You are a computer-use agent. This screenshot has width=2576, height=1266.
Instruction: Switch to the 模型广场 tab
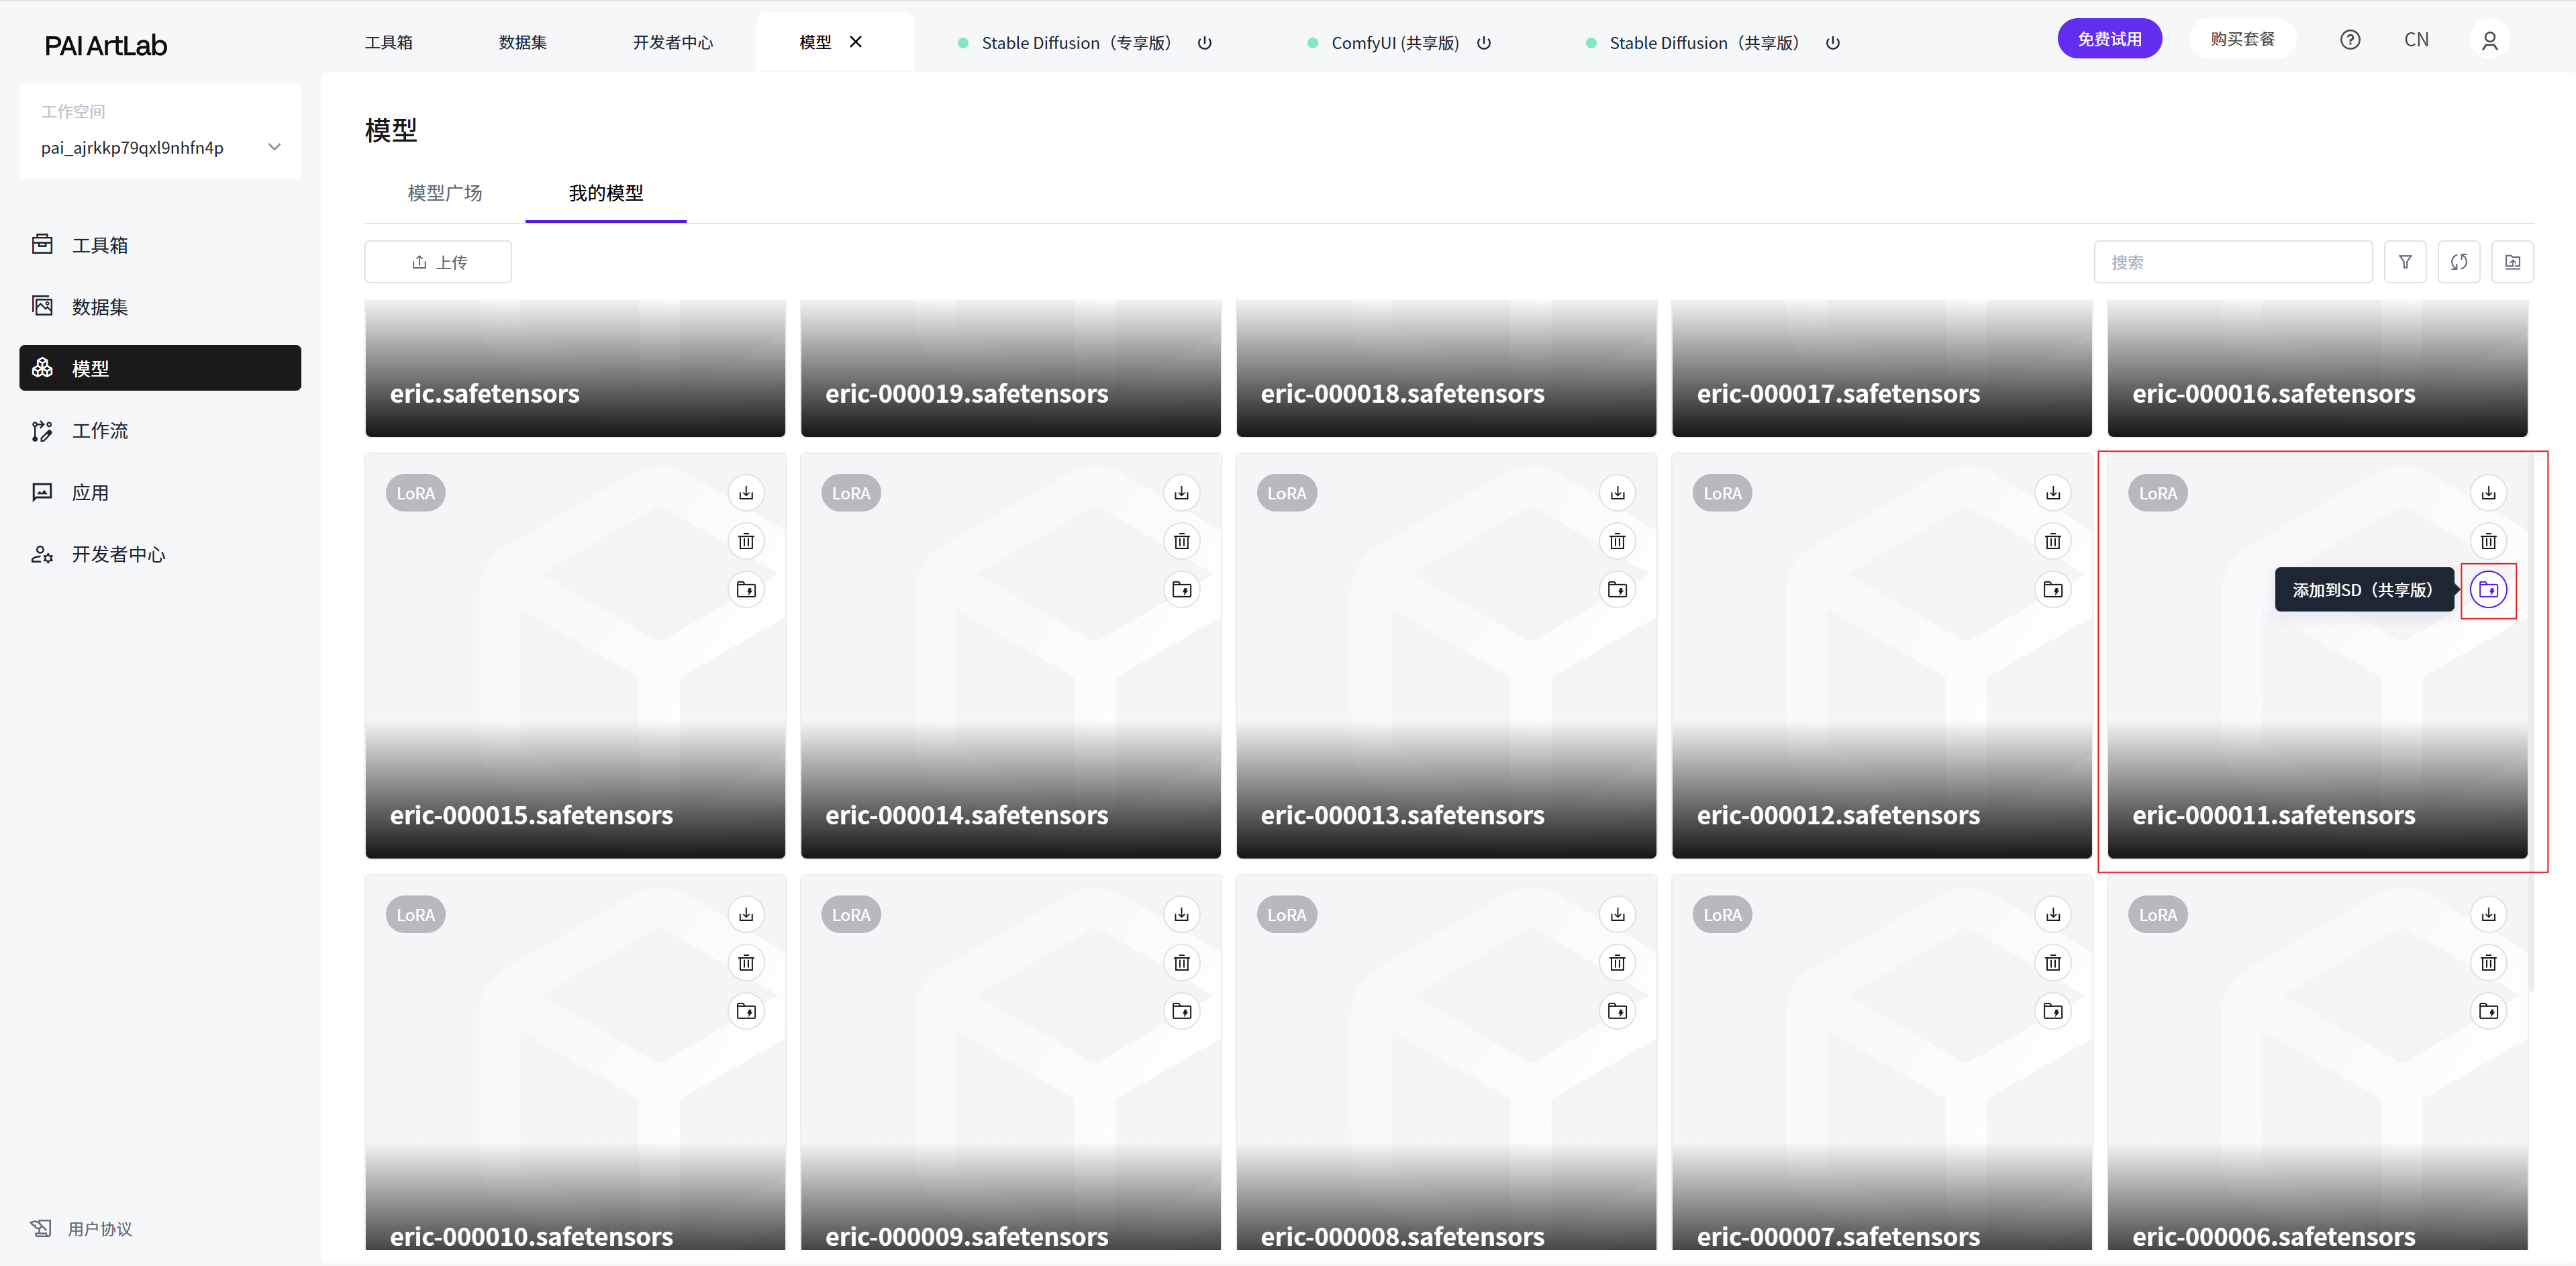[x=445, y=193]
